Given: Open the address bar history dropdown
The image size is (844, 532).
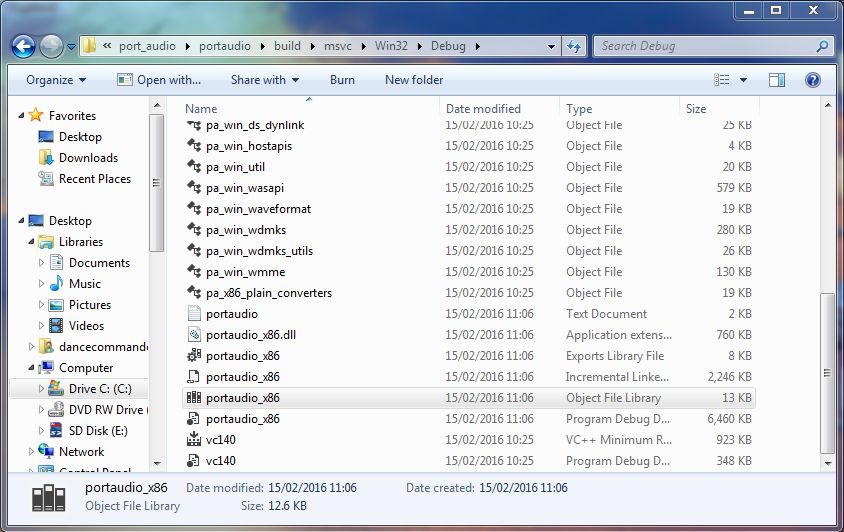Looking at the screenshot, I should point(551,47).
